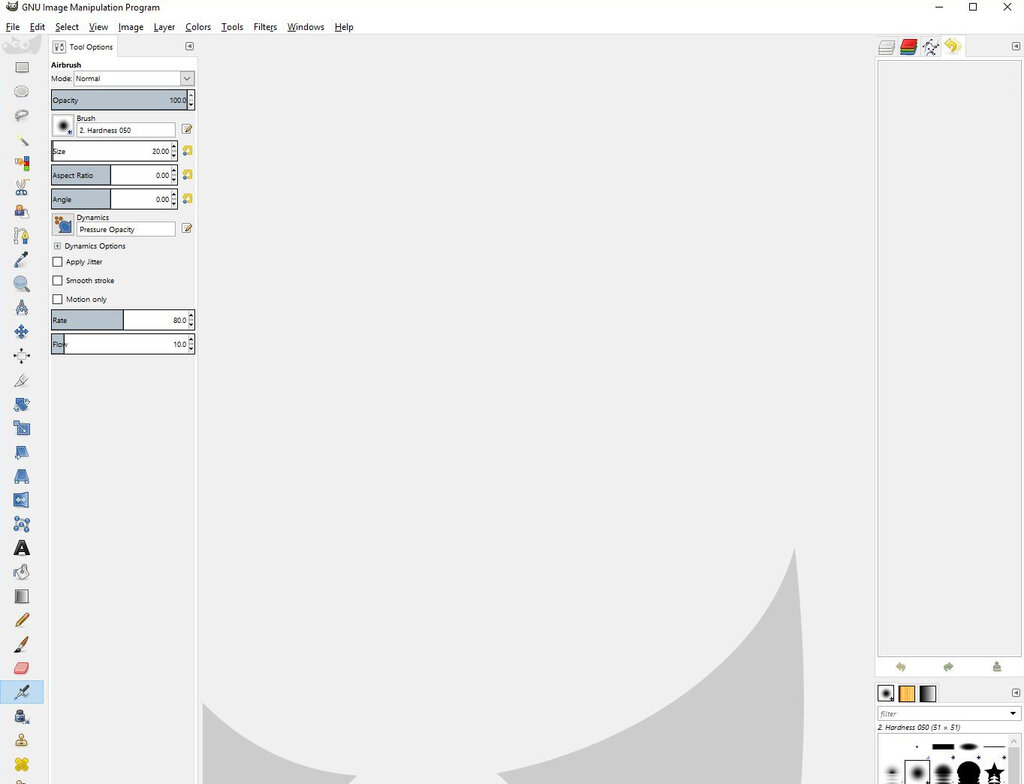Select the Scissors Select tool
The width and height of the screenshot is (1024, 784).
pos(22,188)
